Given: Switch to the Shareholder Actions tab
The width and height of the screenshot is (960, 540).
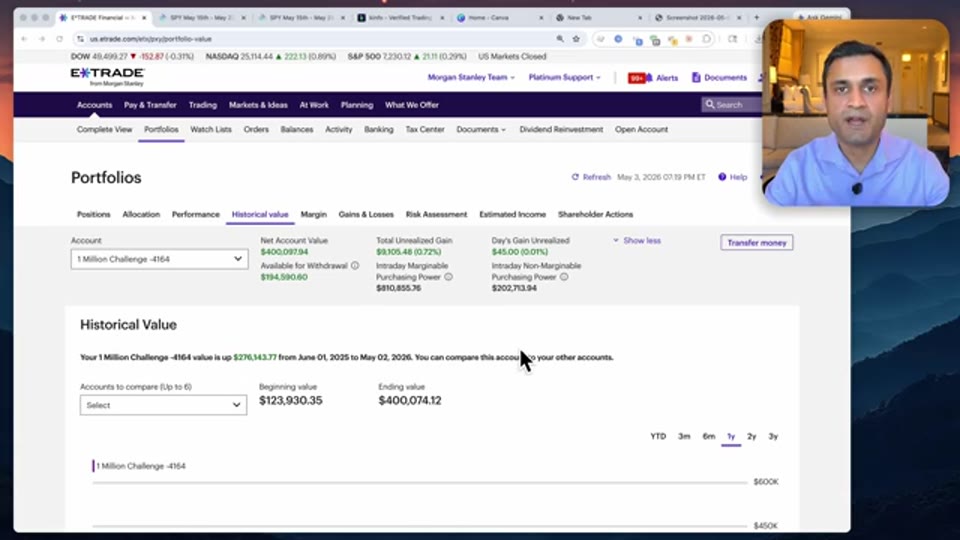Looking at the screenshot, I should [596, 215].
